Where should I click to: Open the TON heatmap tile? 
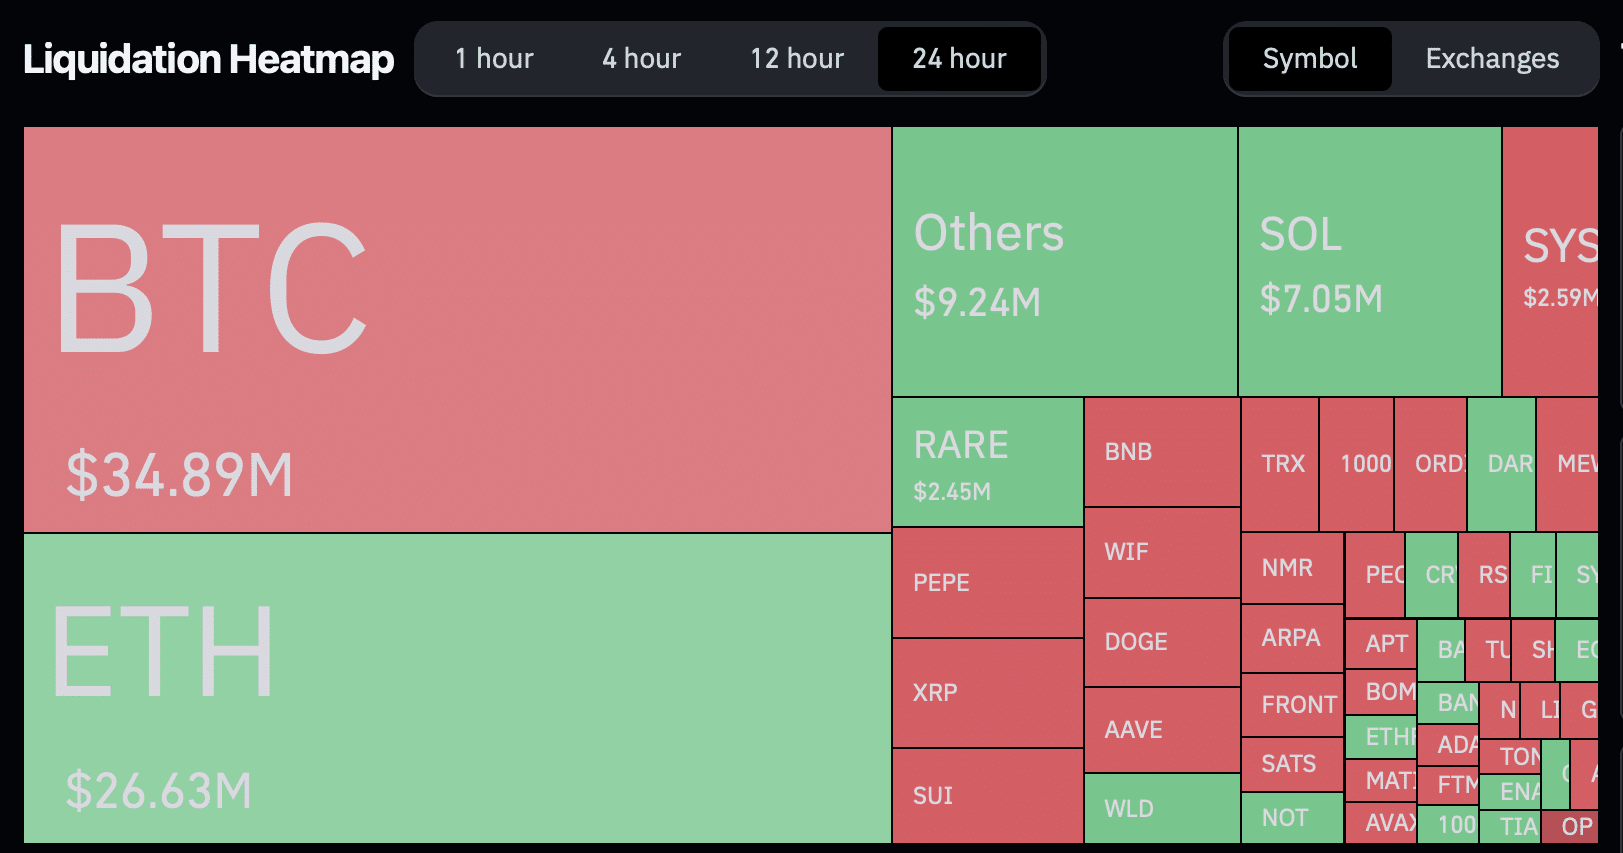coord(1510,757)
